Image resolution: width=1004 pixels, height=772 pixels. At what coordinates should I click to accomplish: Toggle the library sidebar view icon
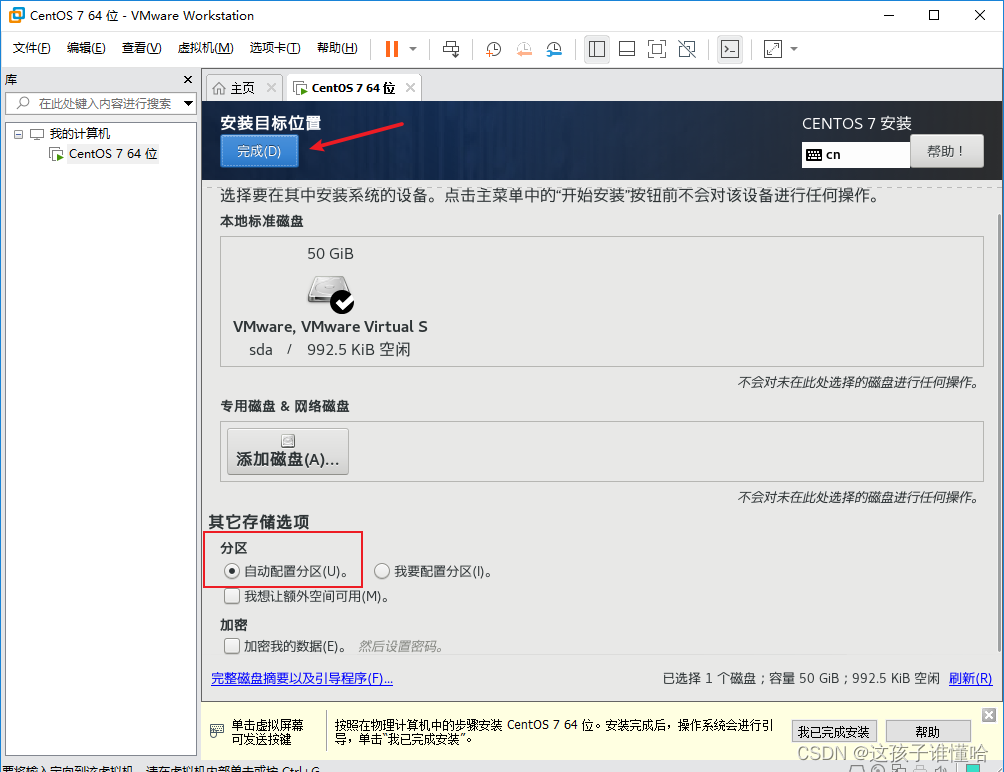coord(597,49)
